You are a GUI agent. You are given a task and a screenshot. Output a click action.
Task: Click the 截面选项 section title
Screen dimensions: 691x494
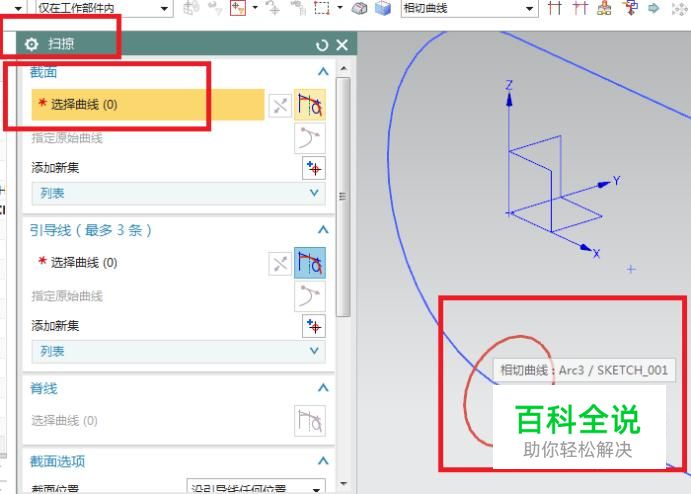(x=57, y=461)
